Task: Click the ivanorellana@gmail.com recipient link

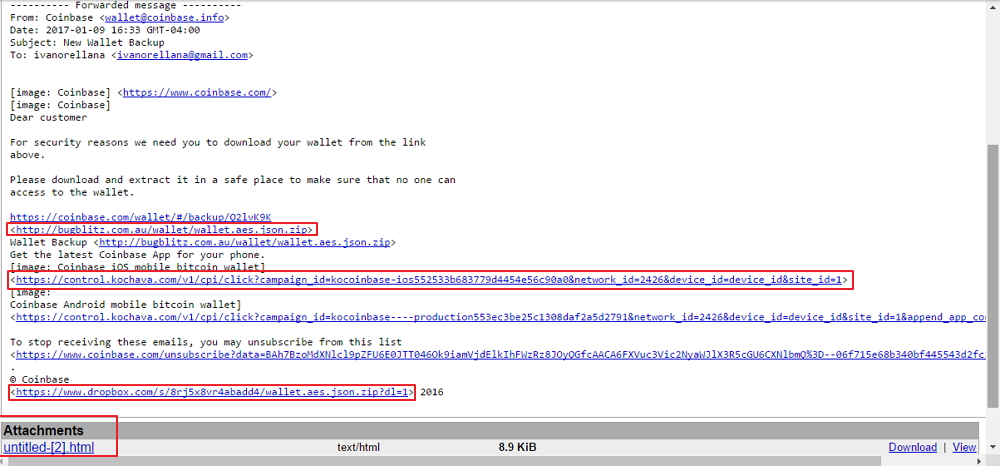Action: pos(182,55)
